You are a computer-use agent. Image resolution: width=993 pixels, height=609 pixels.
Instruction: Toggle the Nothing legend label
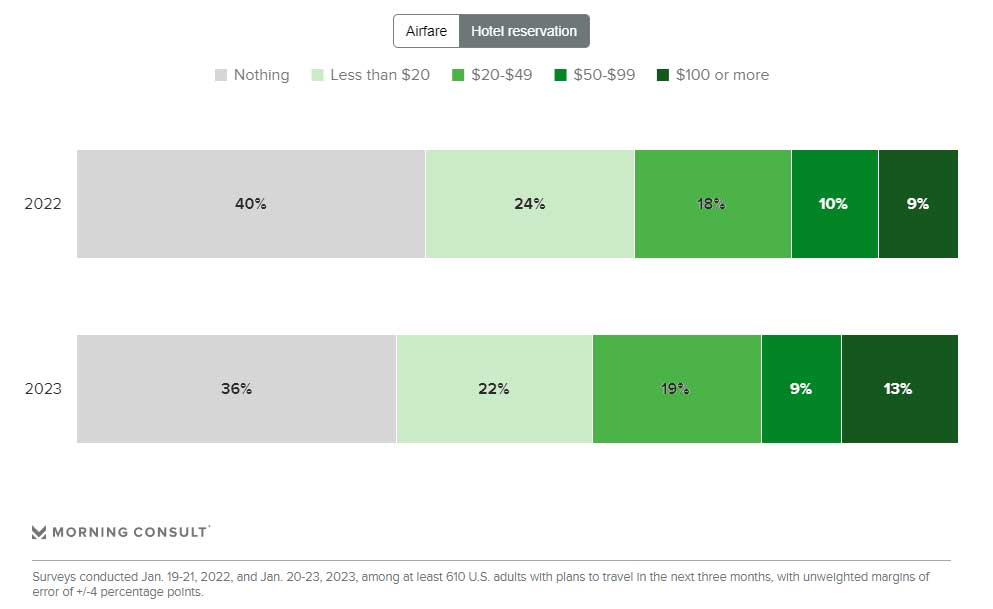point(261,75)
